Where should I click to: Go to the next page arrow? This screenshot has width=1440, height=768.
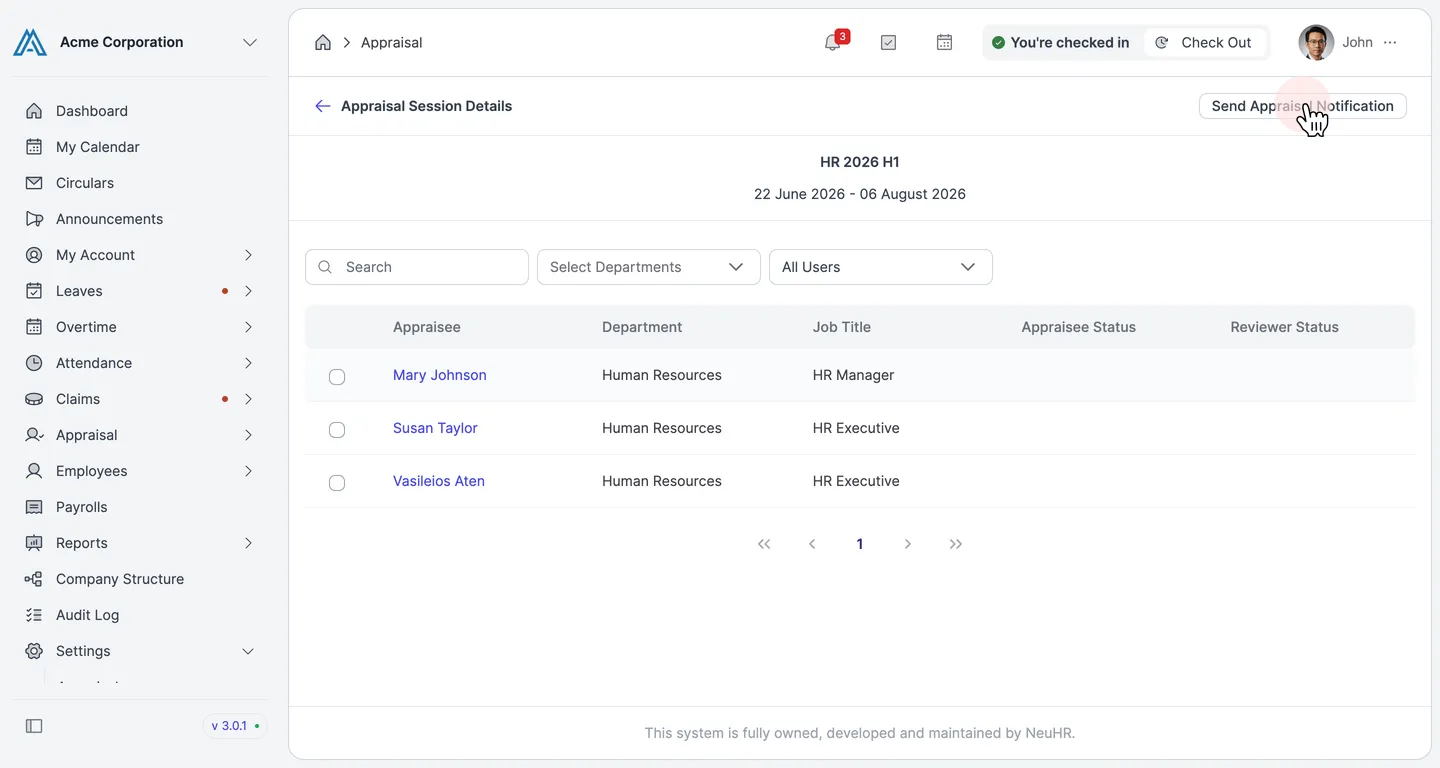click(908, 544)
